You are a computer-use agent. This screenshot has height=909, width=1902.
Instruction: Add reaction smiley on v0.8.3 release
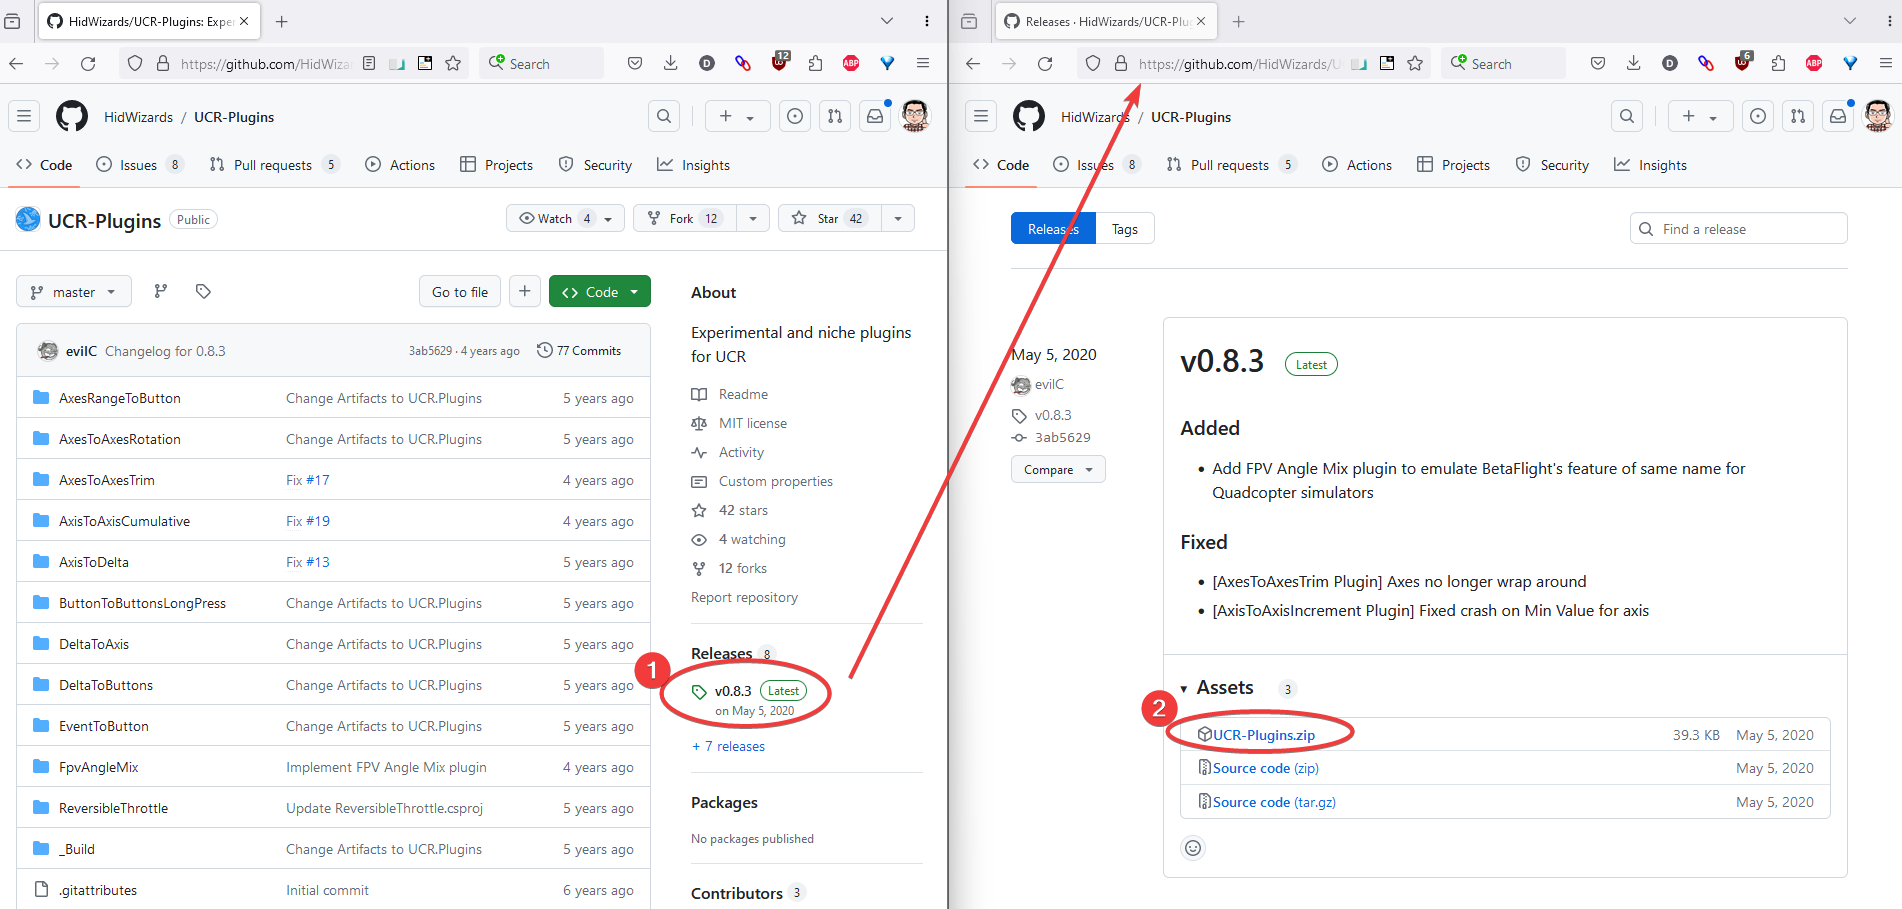pyautogui.click(x=1193, y=848)
